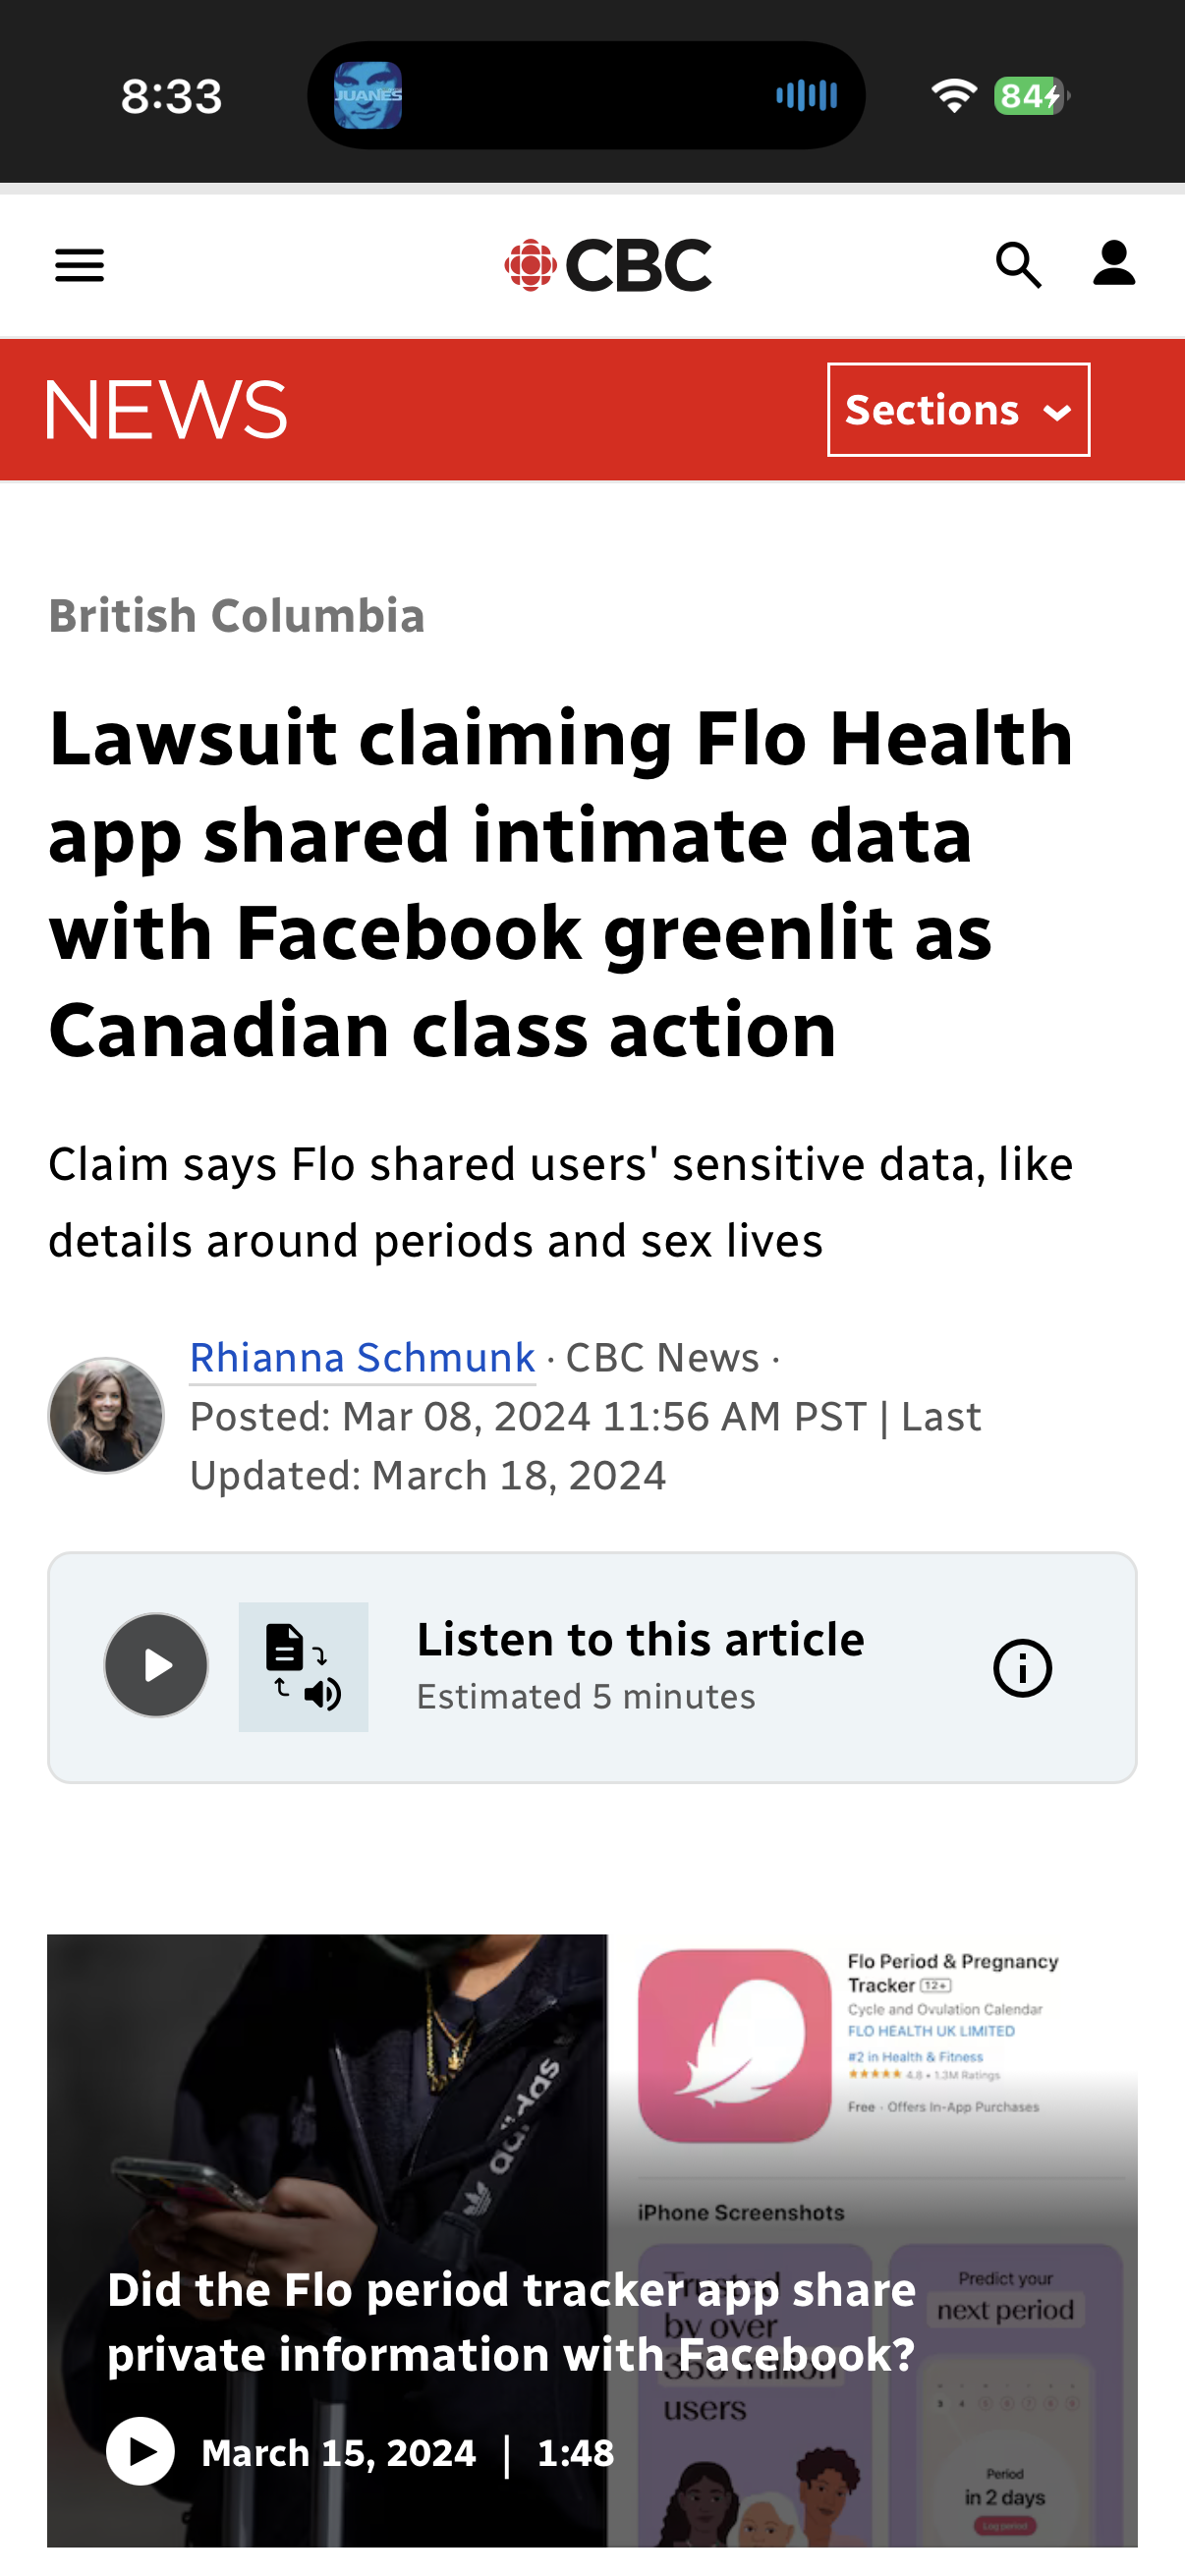This screenshot has height=2576, width=1185.
Task: Click the article headline about Flo Health lawsuit
Action: tap(561, 890)
